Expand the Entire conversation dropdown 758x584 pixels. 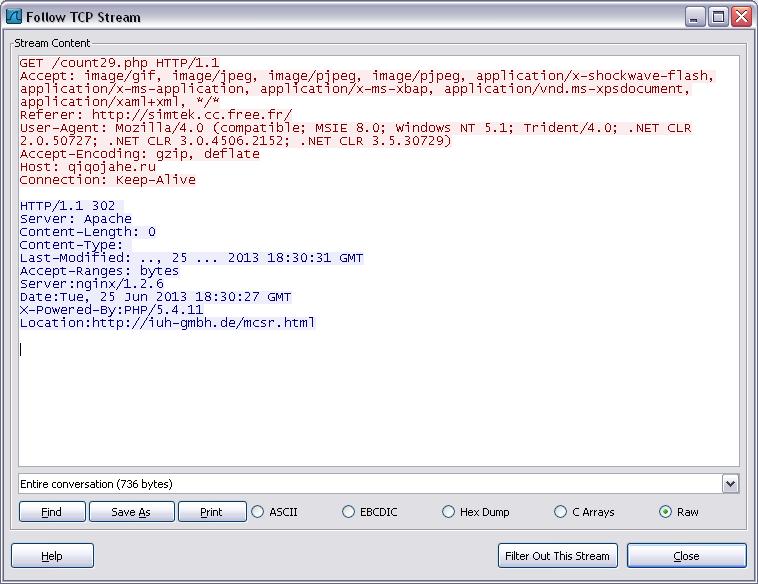coord(730,484)
